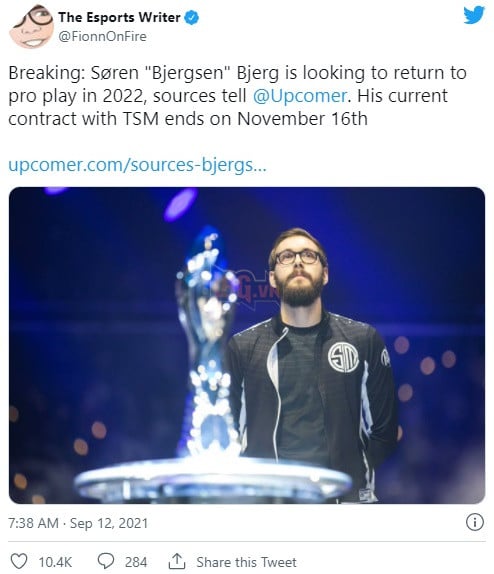Click Share this Tweet text

pyautogui.click(x=246, y=562)
